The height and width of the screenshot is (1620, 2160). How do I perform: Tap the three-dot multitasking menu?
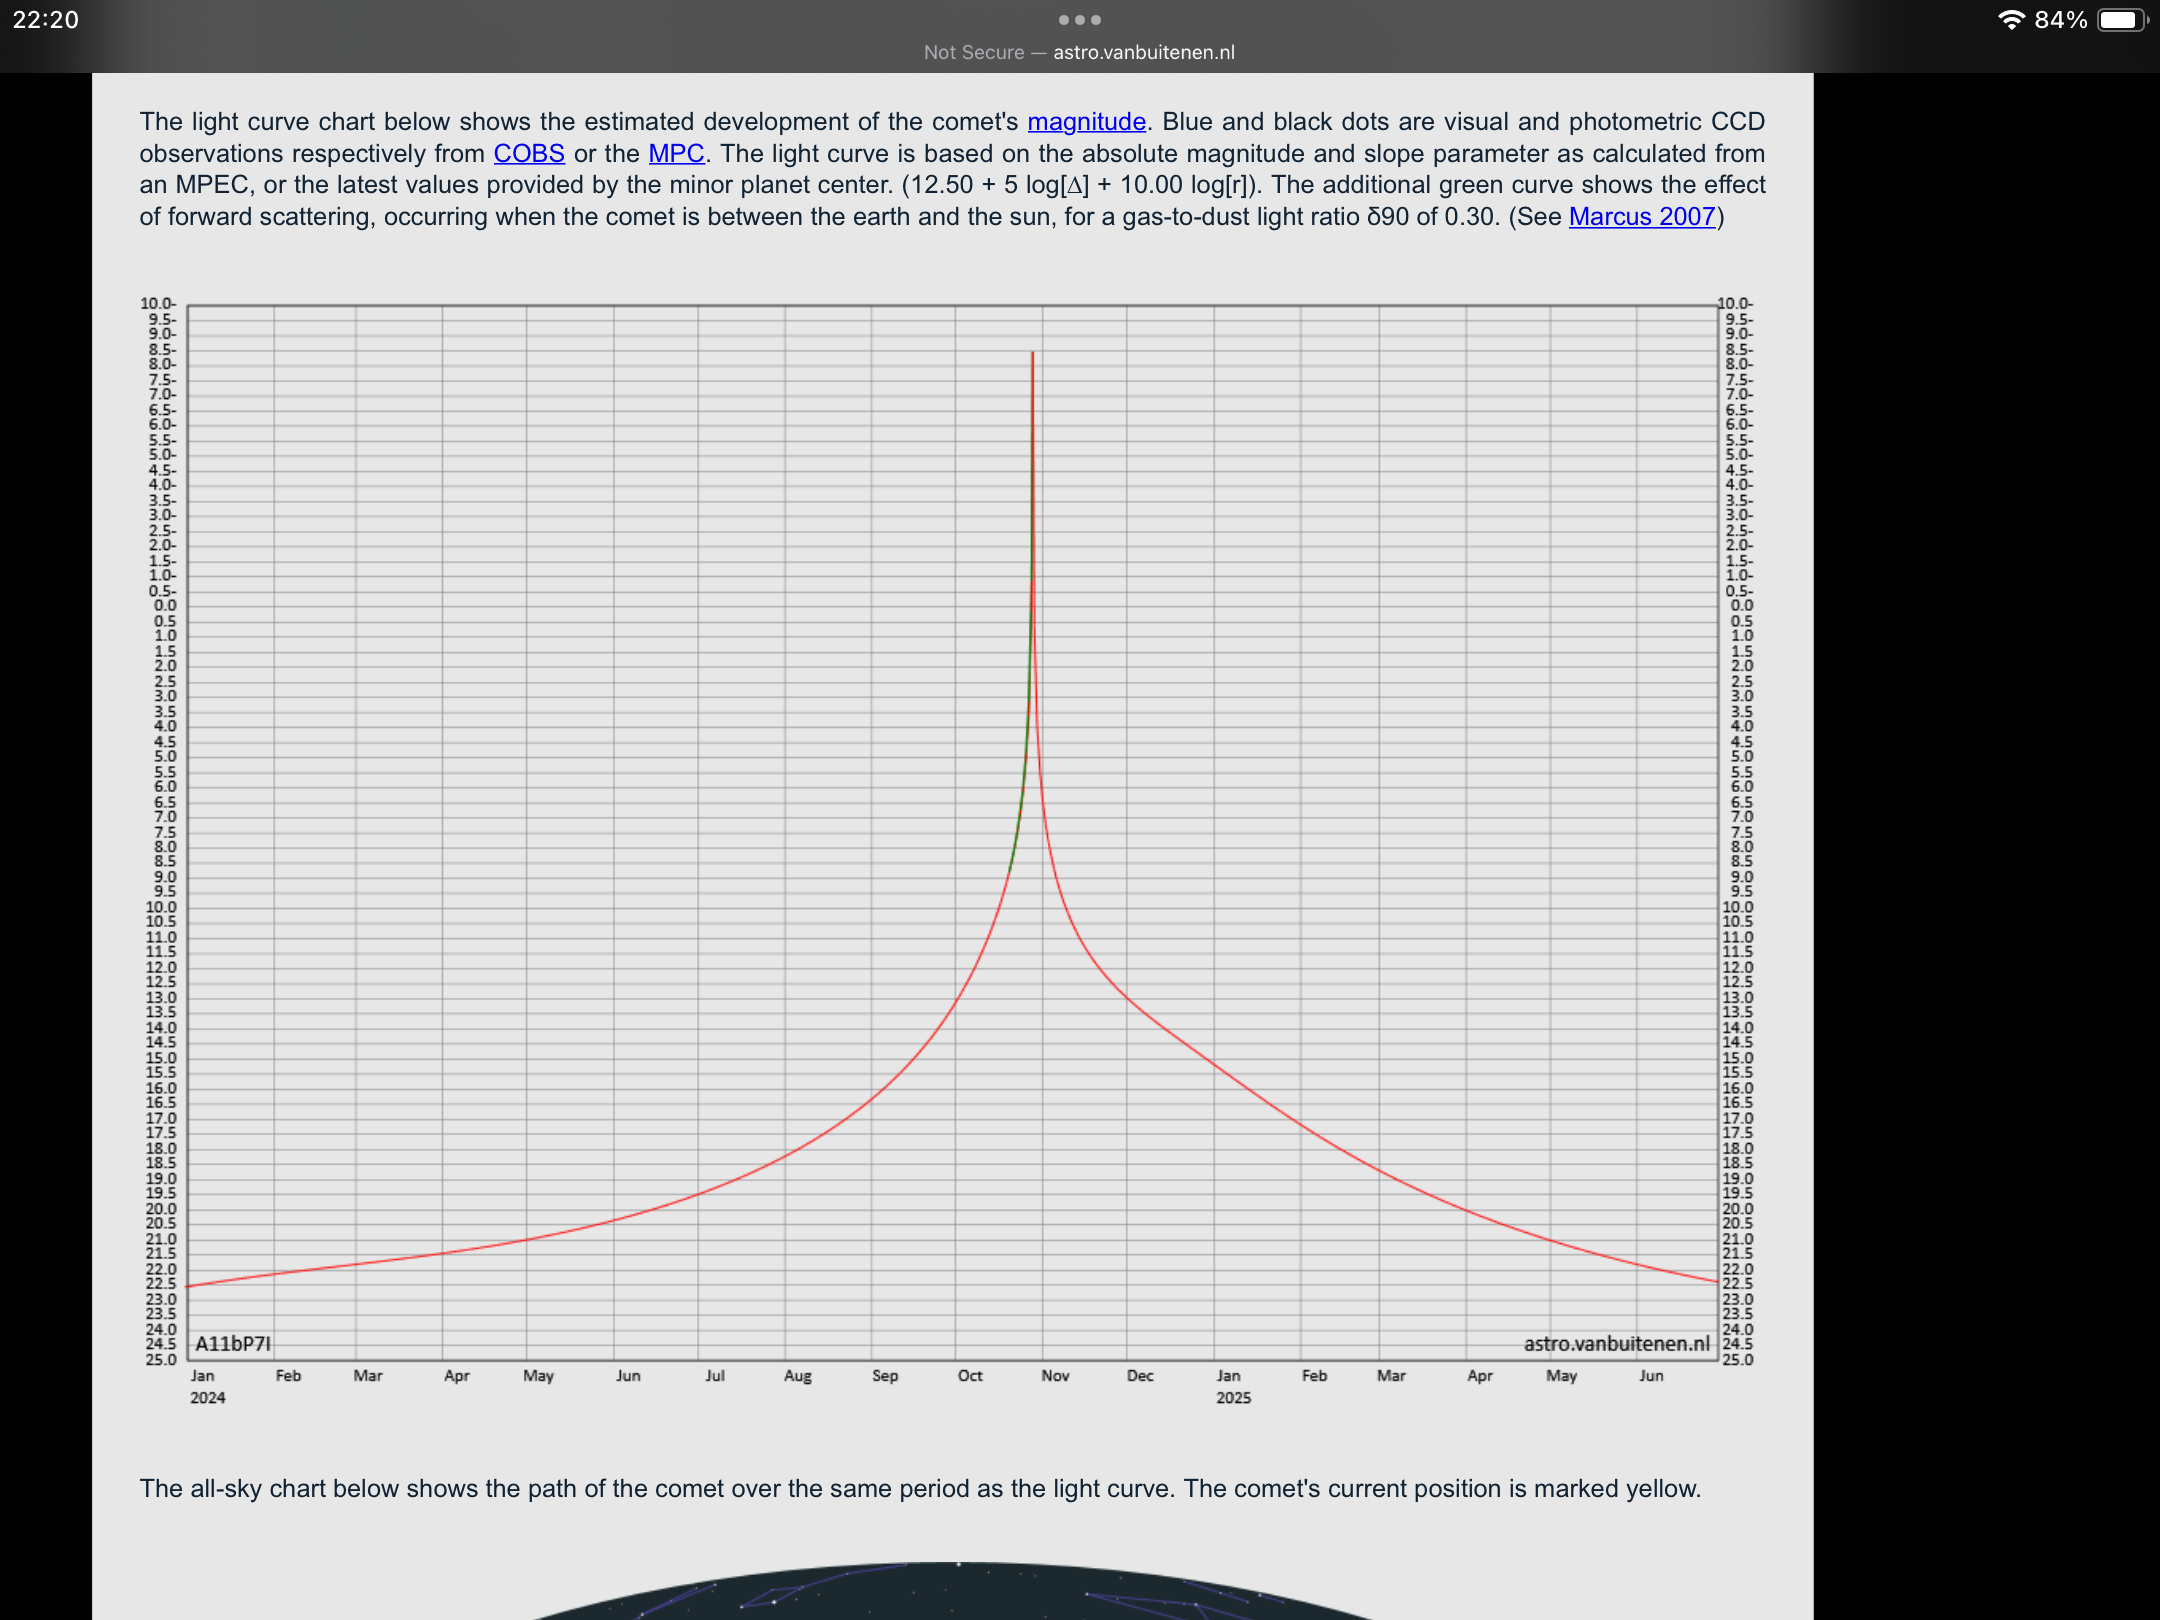click(1079, 20)
